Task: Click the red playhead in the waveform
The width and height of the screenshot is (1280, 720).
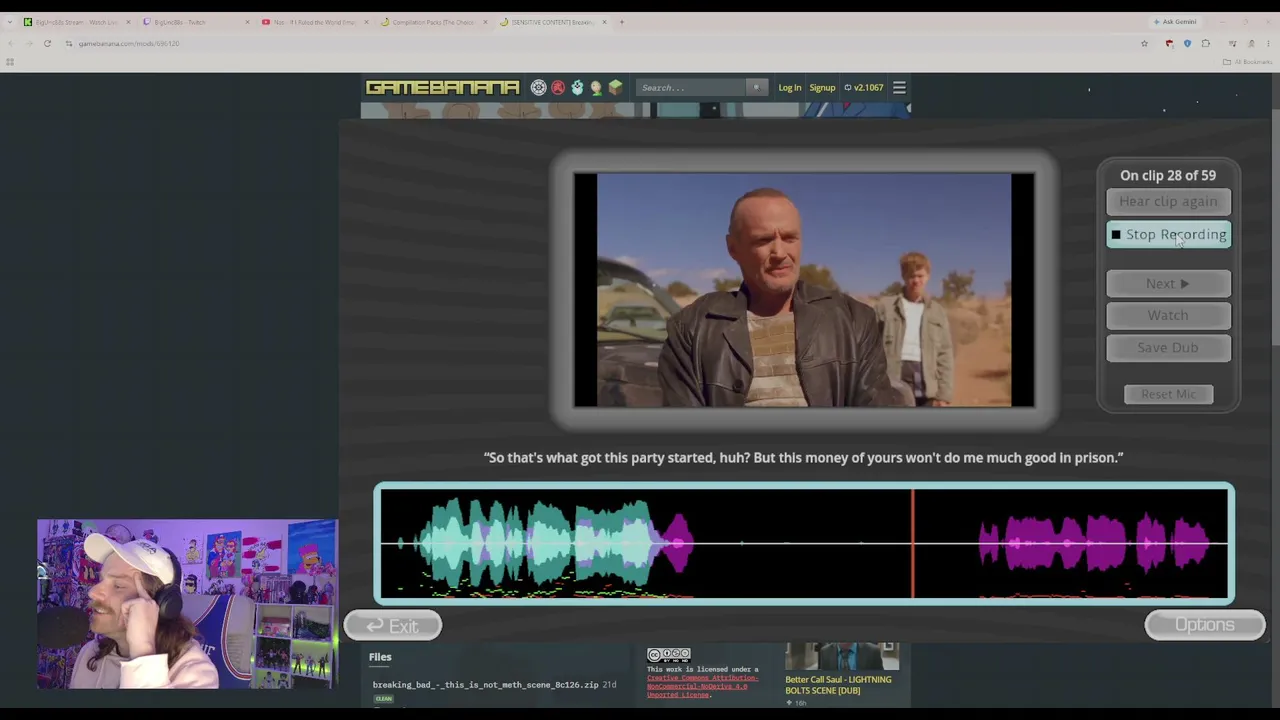Action: [x=912, y=544]
